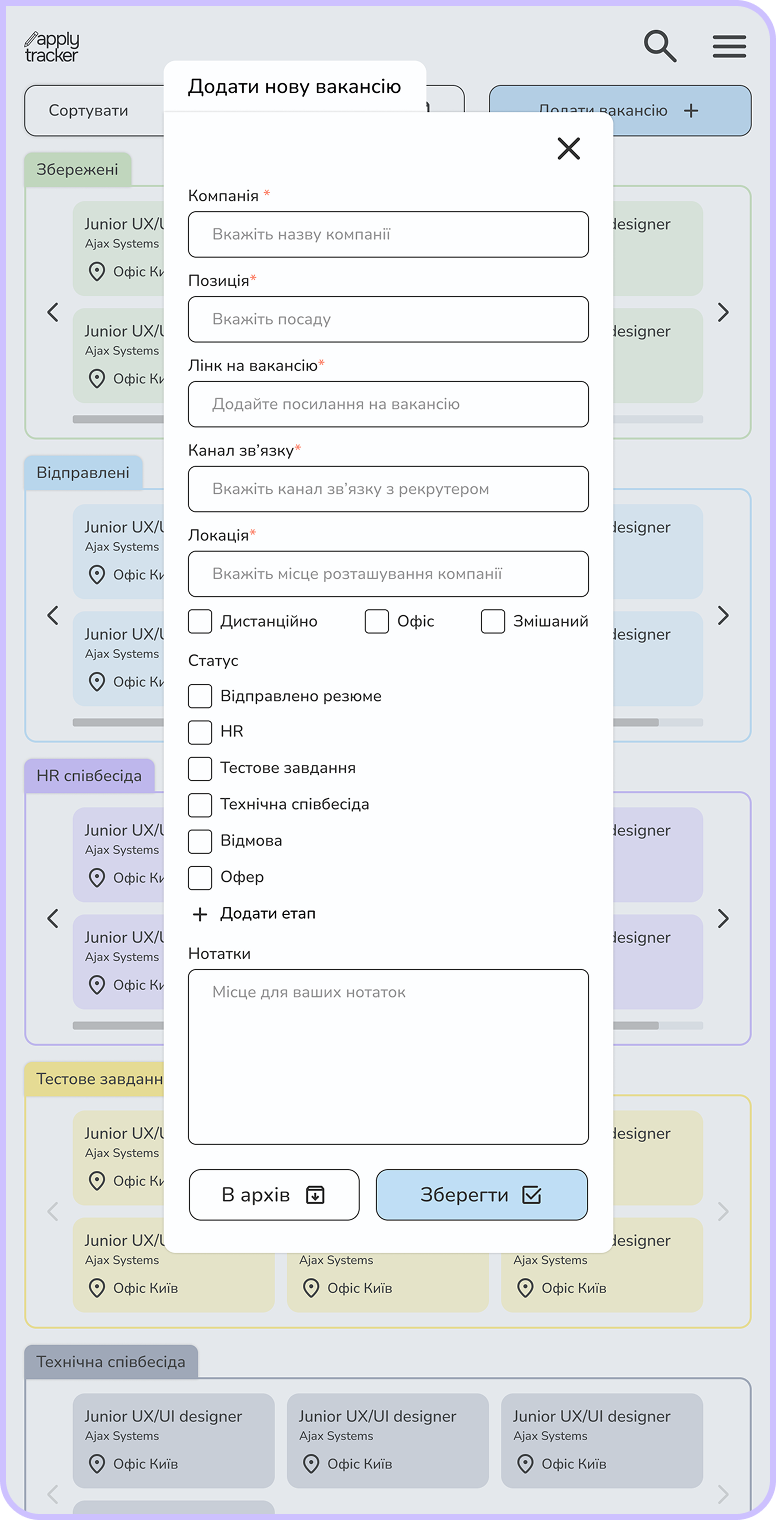Screen dimensions: 776x1520
Task: Enable the Дистанційно checkbox
Action: pos(200,621)
